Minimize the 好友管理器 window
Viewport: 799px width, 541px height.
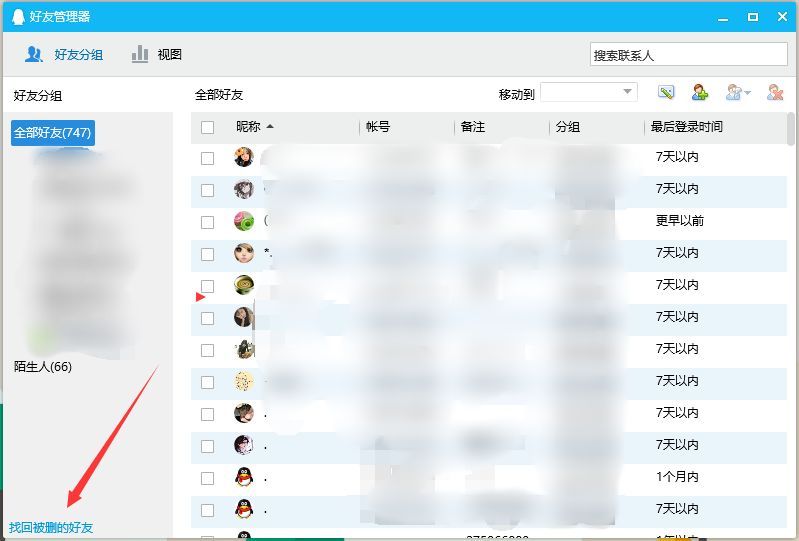click(723, 17)
